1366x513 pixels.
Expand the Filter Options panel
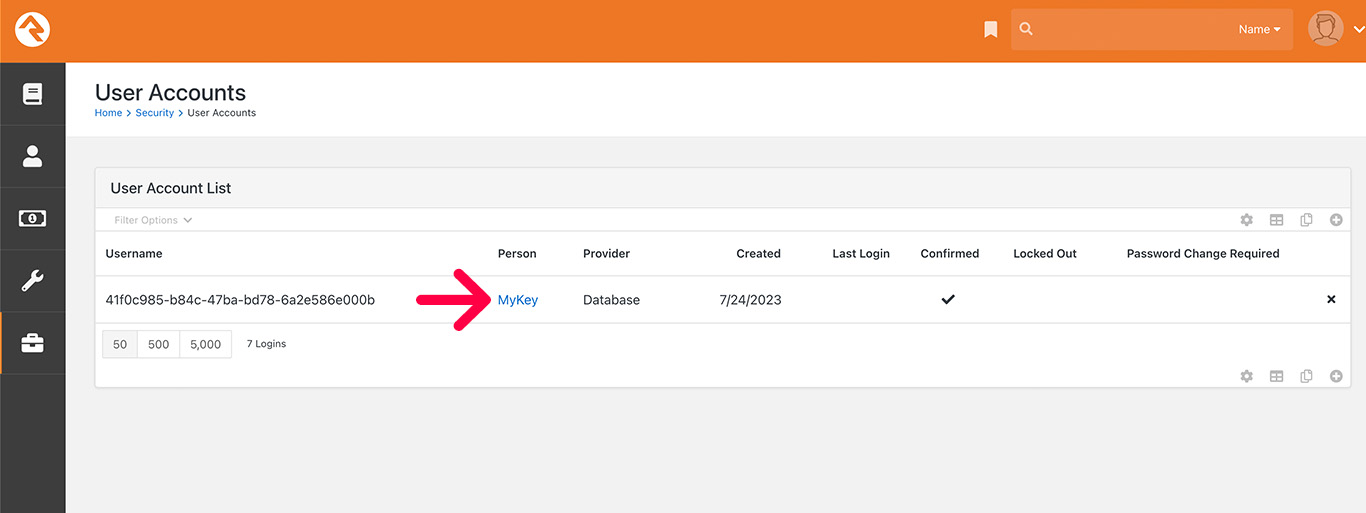[153, 220]
